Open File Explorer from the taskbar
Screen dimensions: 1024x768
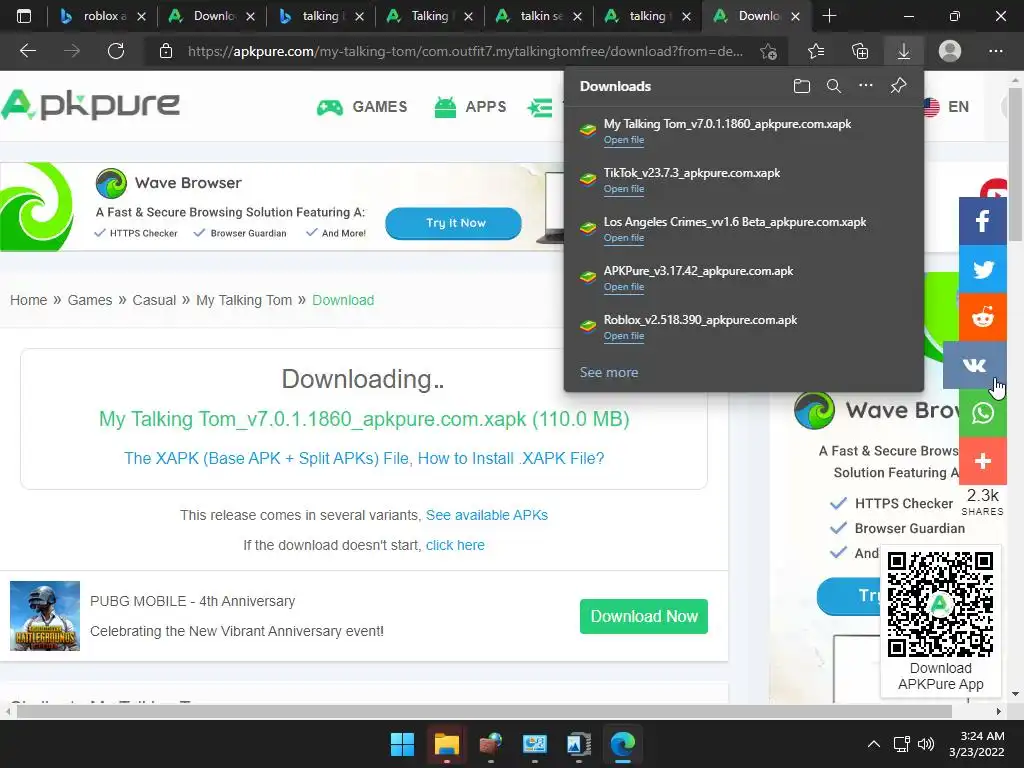447,744
